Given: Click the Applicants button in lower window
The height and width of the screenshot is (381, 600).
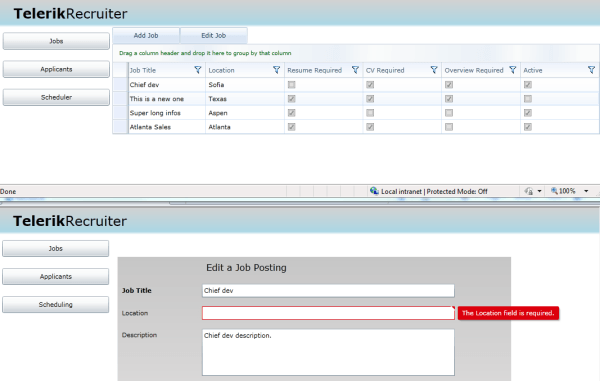Looking at the screenshot, I should pyautogui.click(x=55, y=277).
